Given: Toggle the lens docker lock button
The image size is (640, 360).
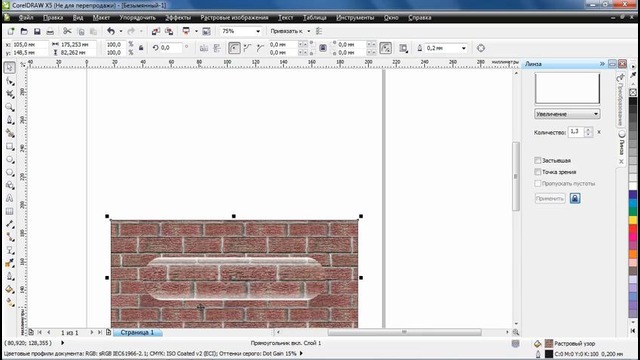Looking at the screenshot, I should coord(575,198).
